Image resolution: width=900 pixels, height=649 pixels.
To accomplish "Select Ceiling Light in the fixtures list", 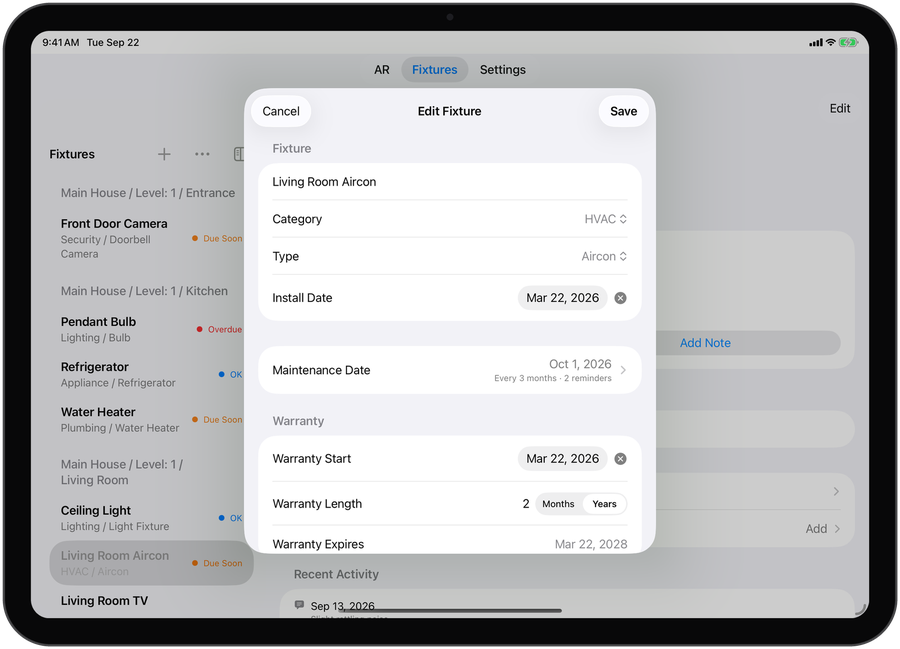I will coord(152,518).
